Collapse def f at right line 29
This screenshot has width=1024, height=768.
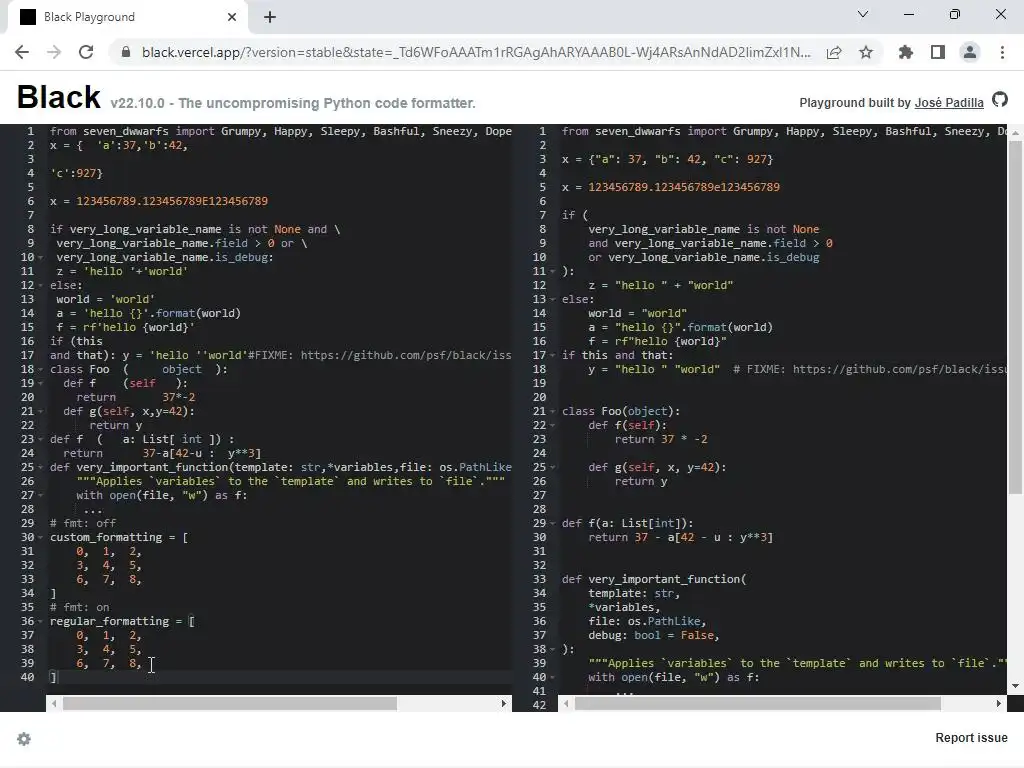[x=552, y=523]
